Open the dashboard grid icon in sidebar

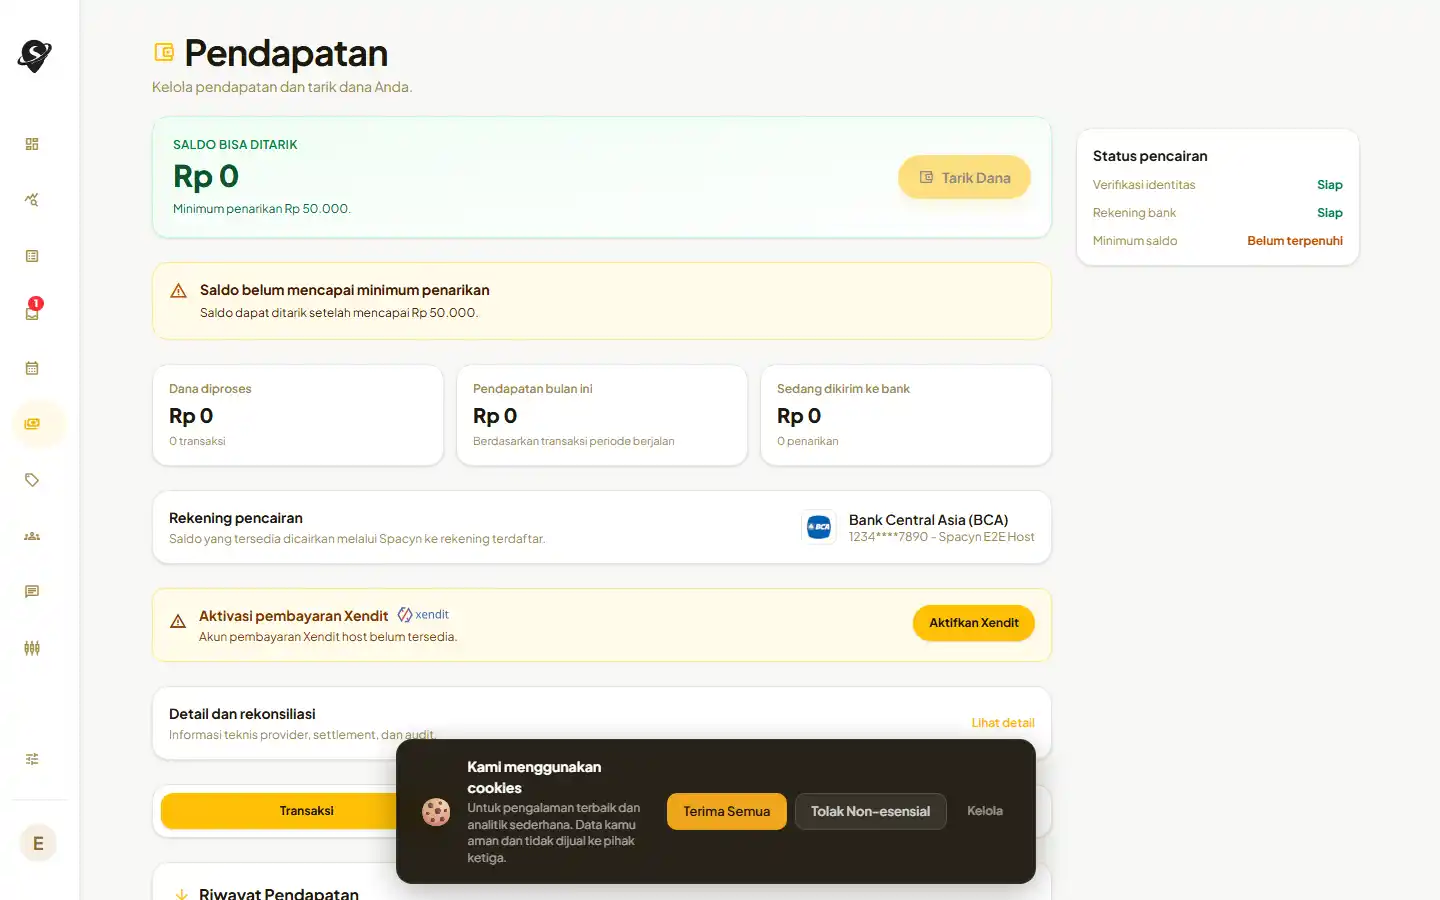pos(32,144)
